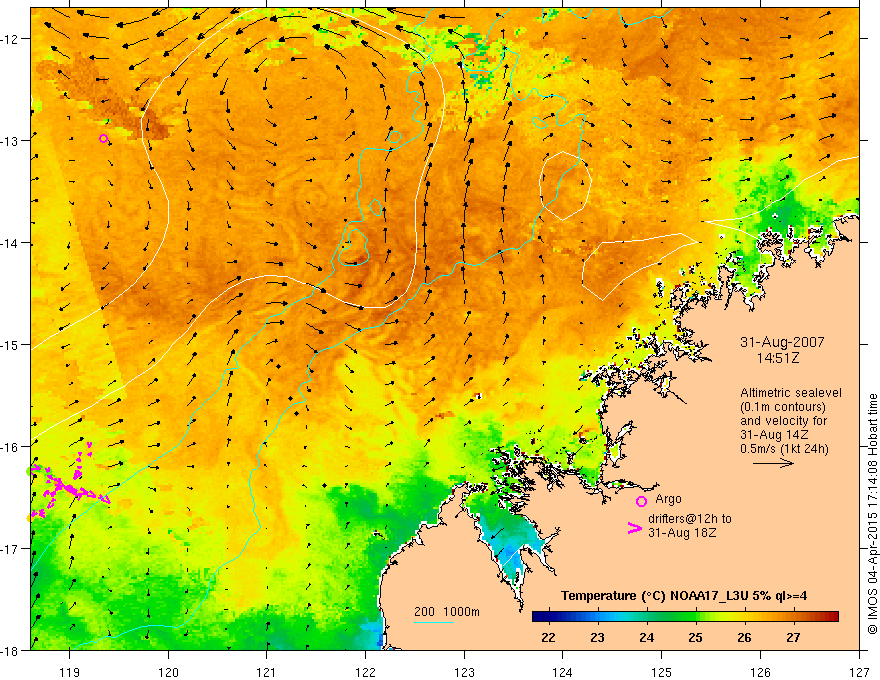This screenshot has width=880, height=680.
Task: Click the longitude axis label 124
Action: (x=563, y=672)
